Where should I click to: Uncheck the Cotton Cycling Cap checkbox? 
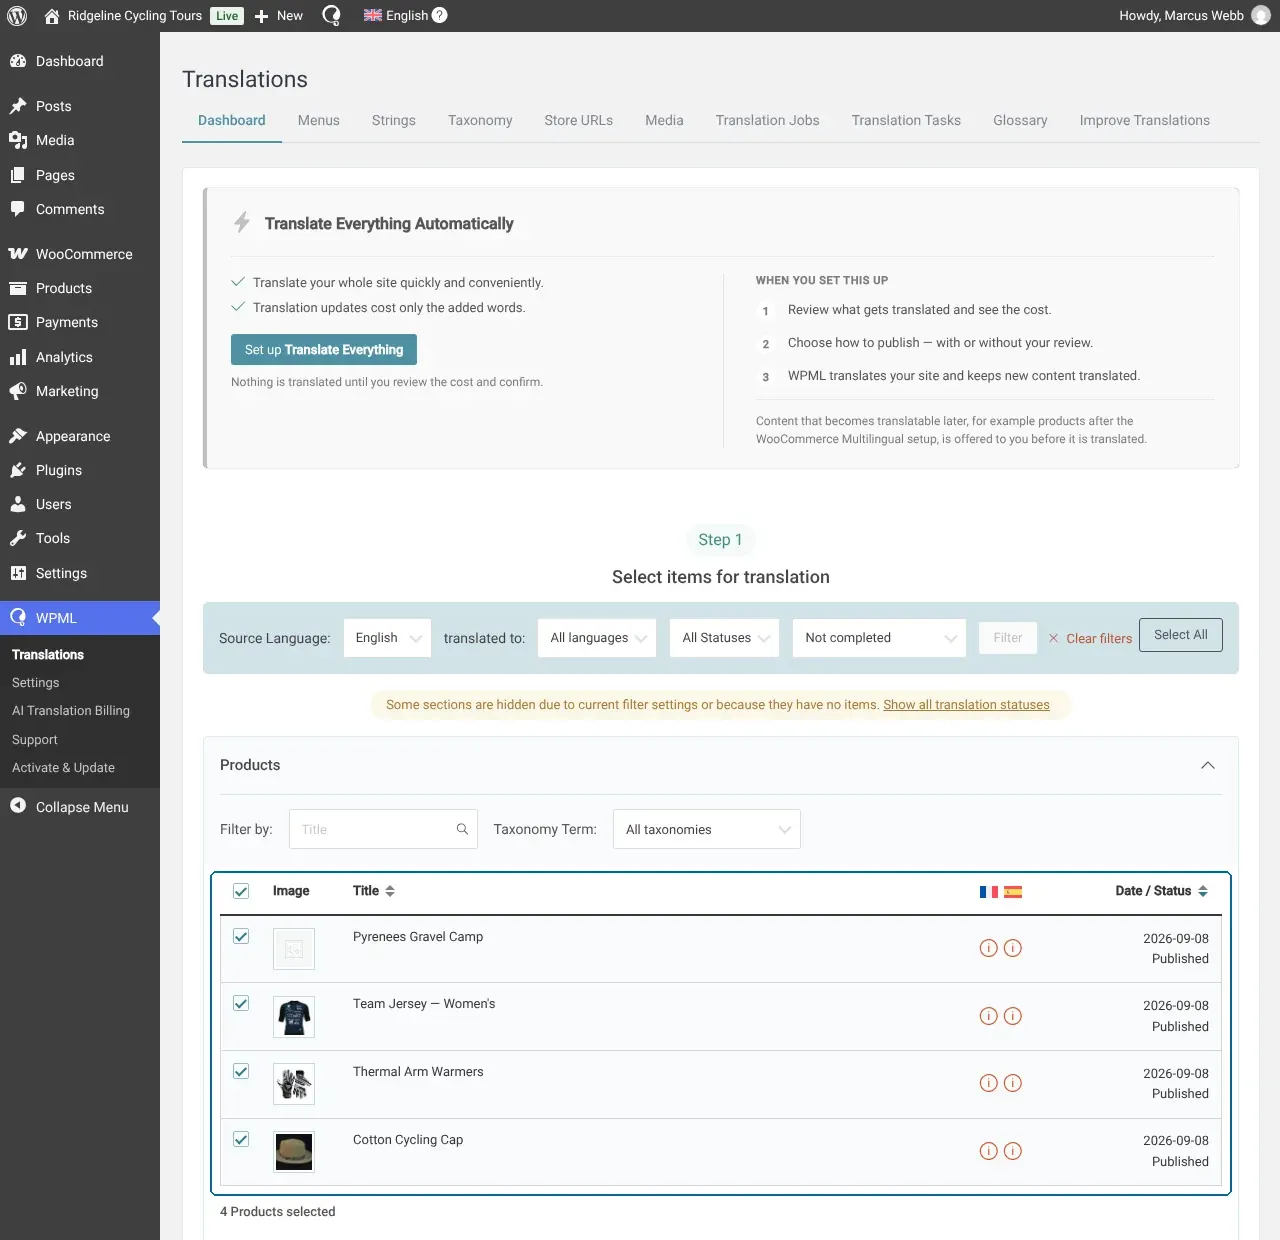coord(241,1139)
